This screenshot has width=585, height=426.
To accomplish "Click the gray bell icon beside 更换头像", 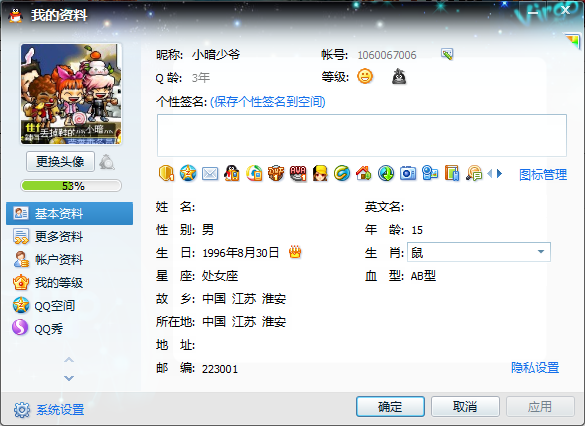I will tap(107, 162).
